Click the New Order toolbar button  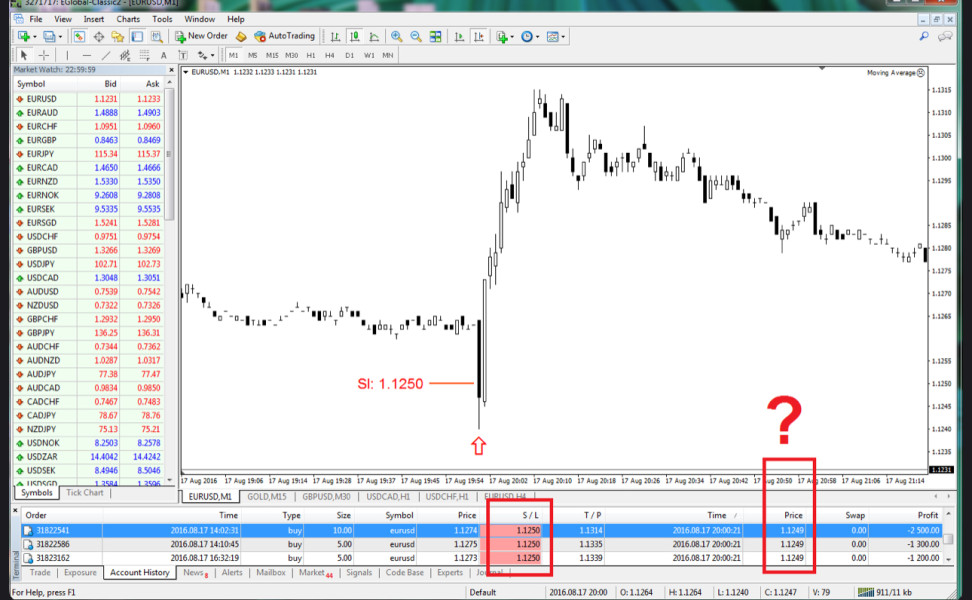tap(201, 36)
